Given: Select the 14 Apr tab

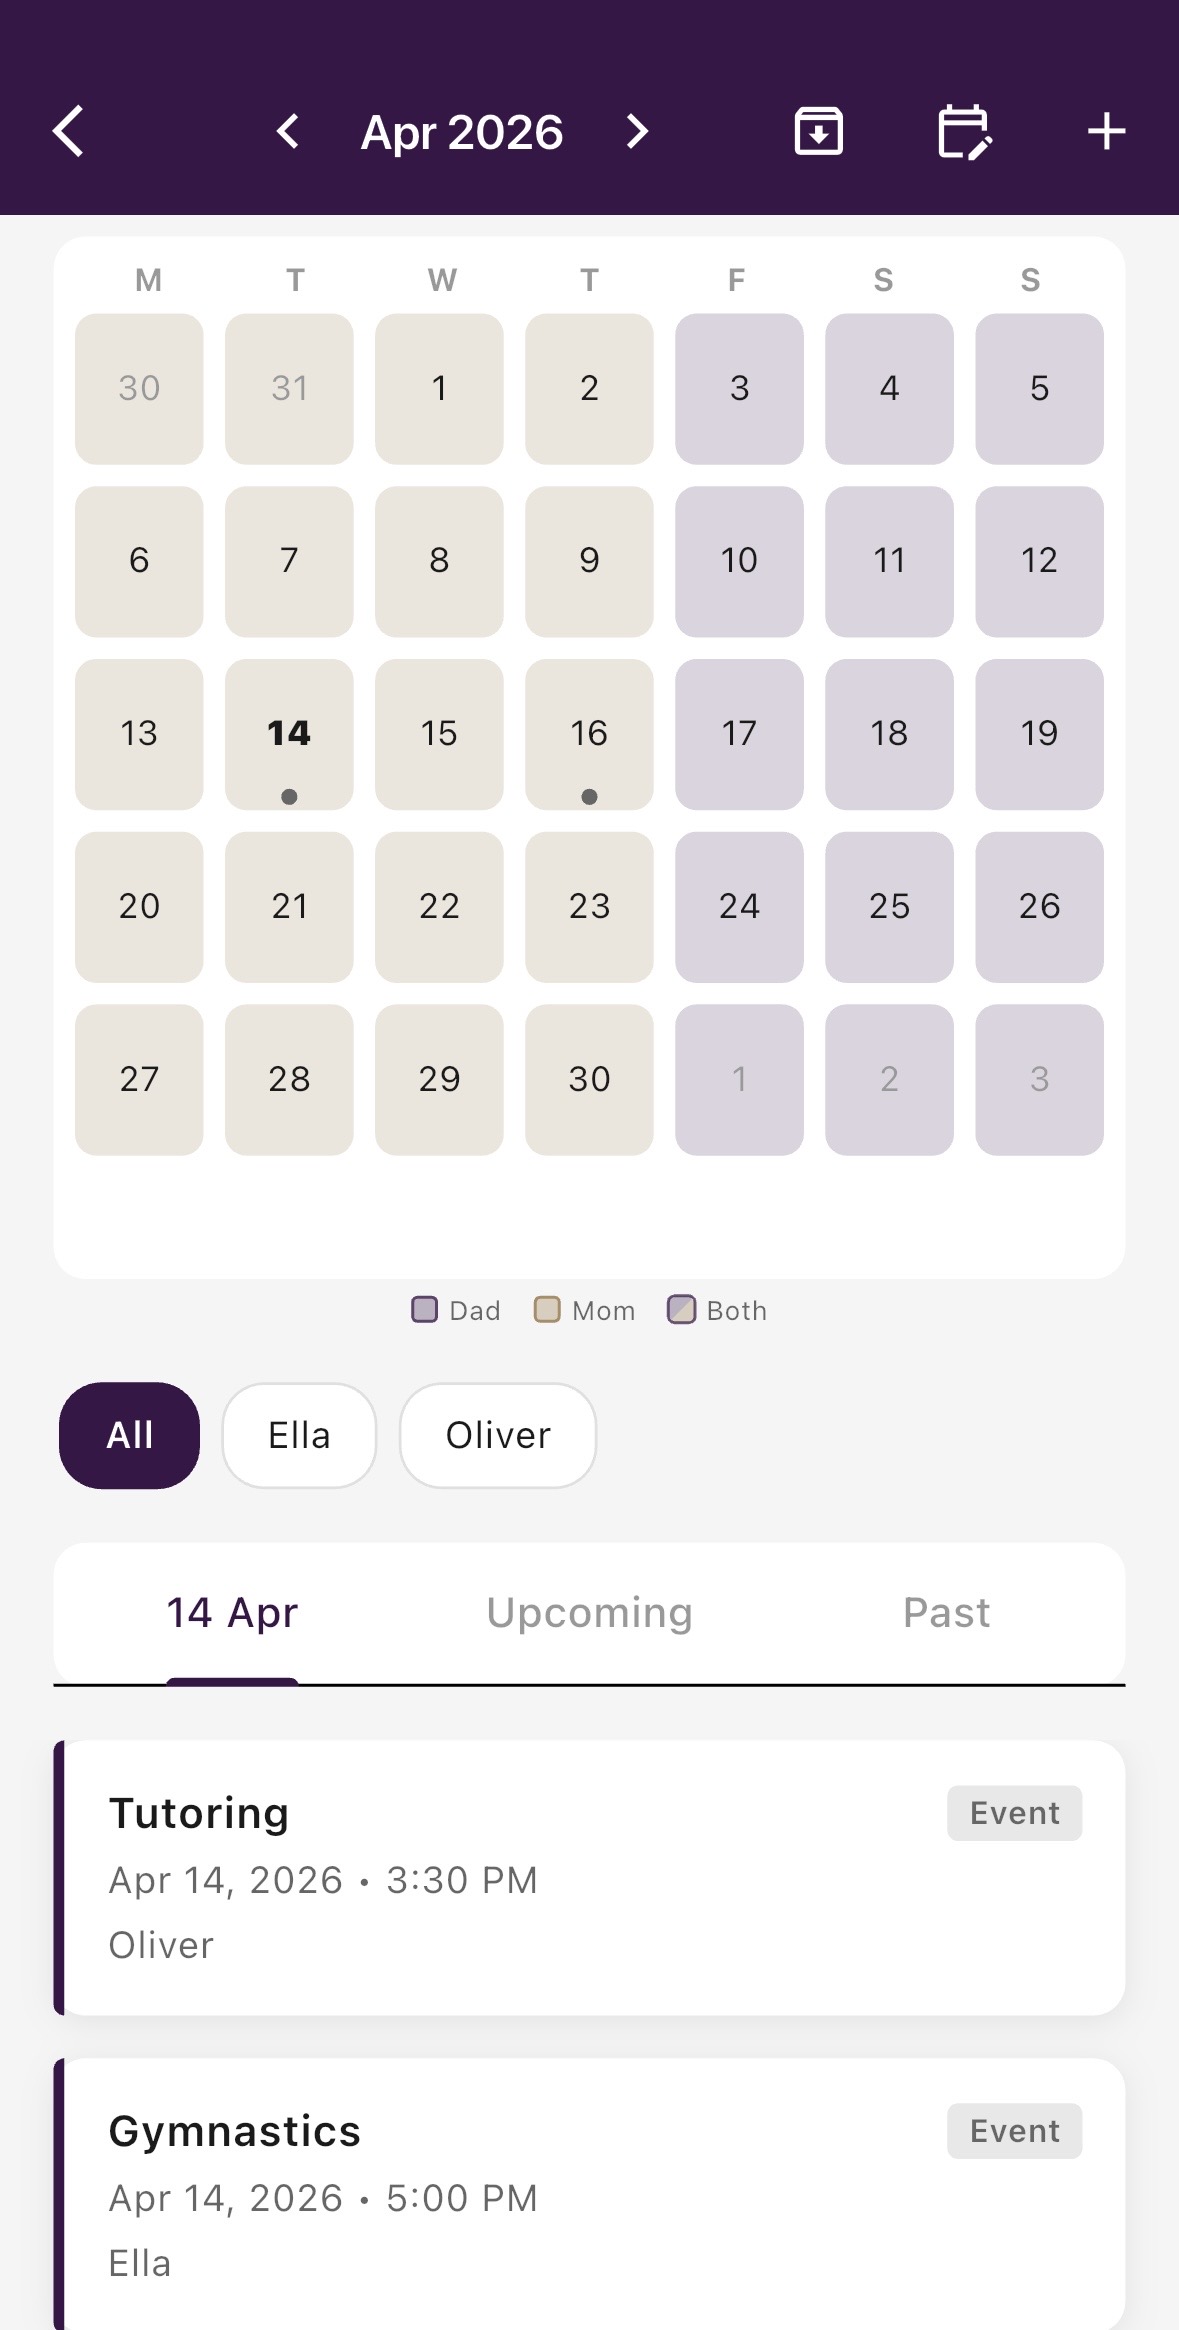Looking at the screenshot, I should click(232, 1613).
